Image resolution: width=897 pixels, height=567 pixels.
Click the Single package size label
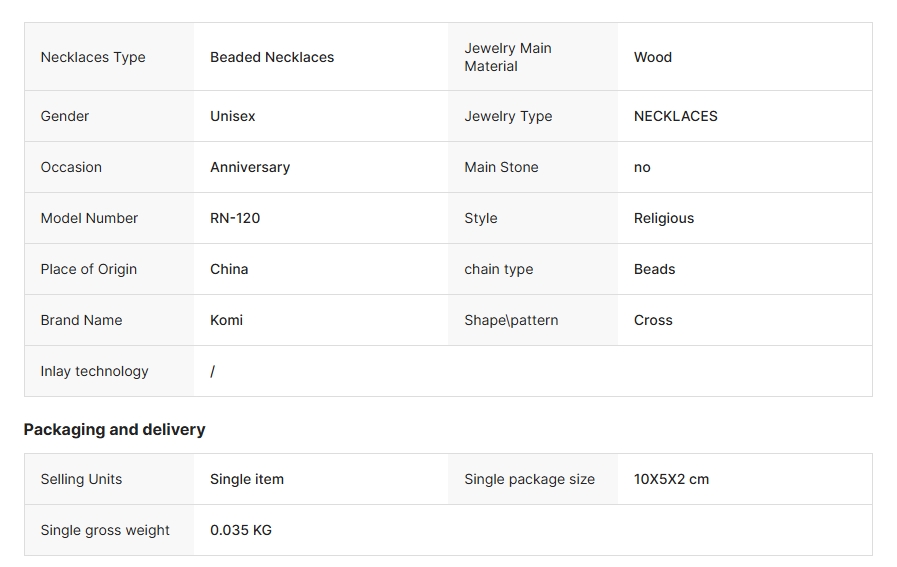tap(529, 479)
